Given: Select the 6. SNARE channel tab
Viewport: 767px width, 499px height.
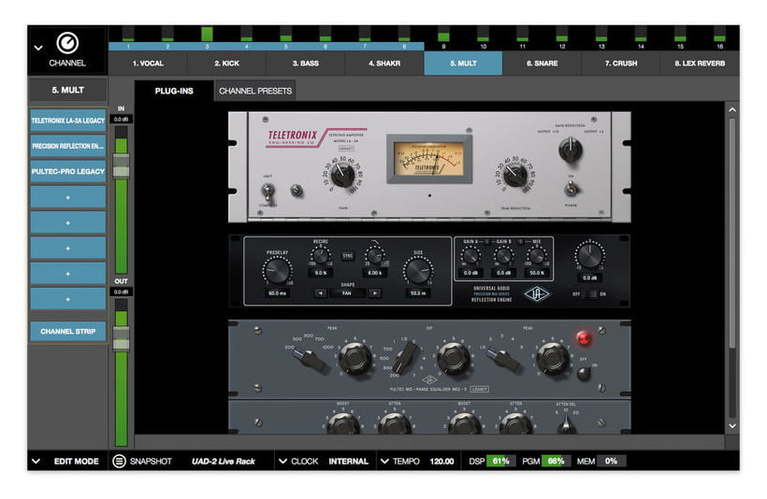Looking at the screenshot, I should pos(542,63).
